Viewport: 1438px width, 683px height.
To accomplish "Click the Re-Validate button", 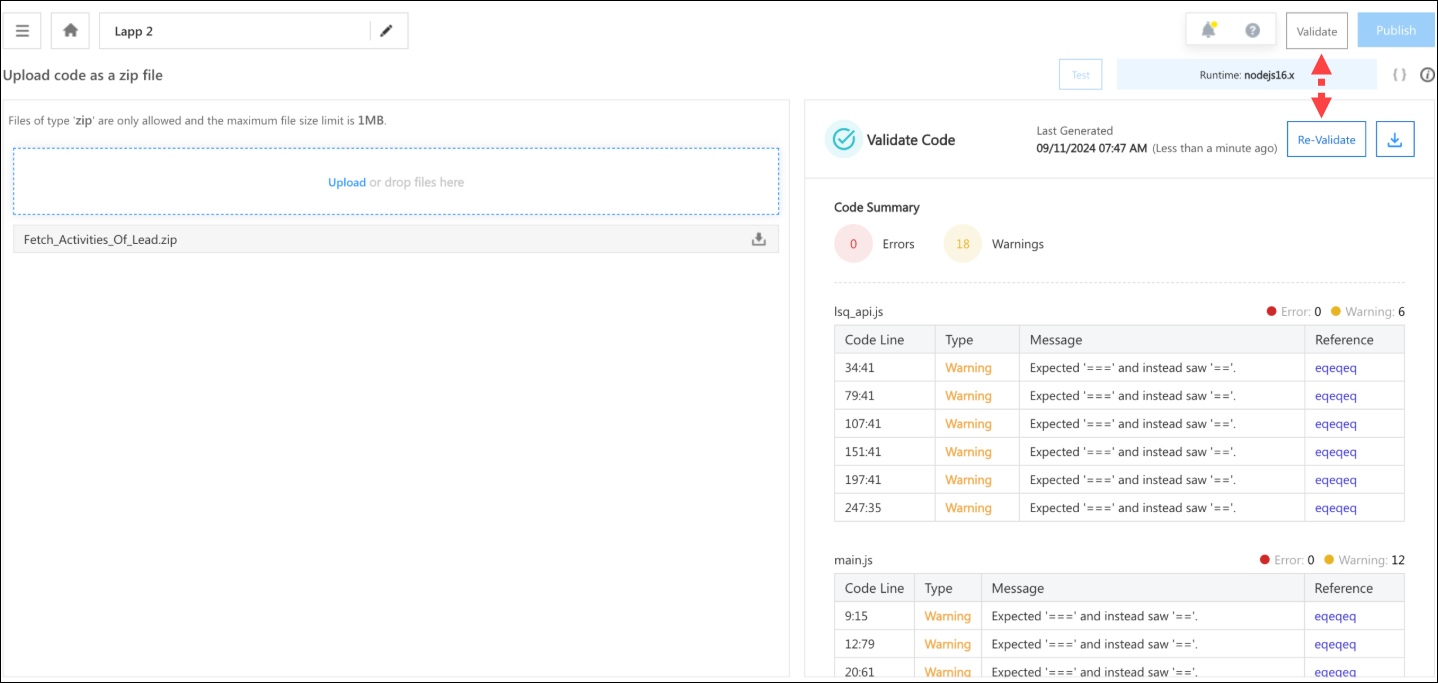I will coord(1326,140).
